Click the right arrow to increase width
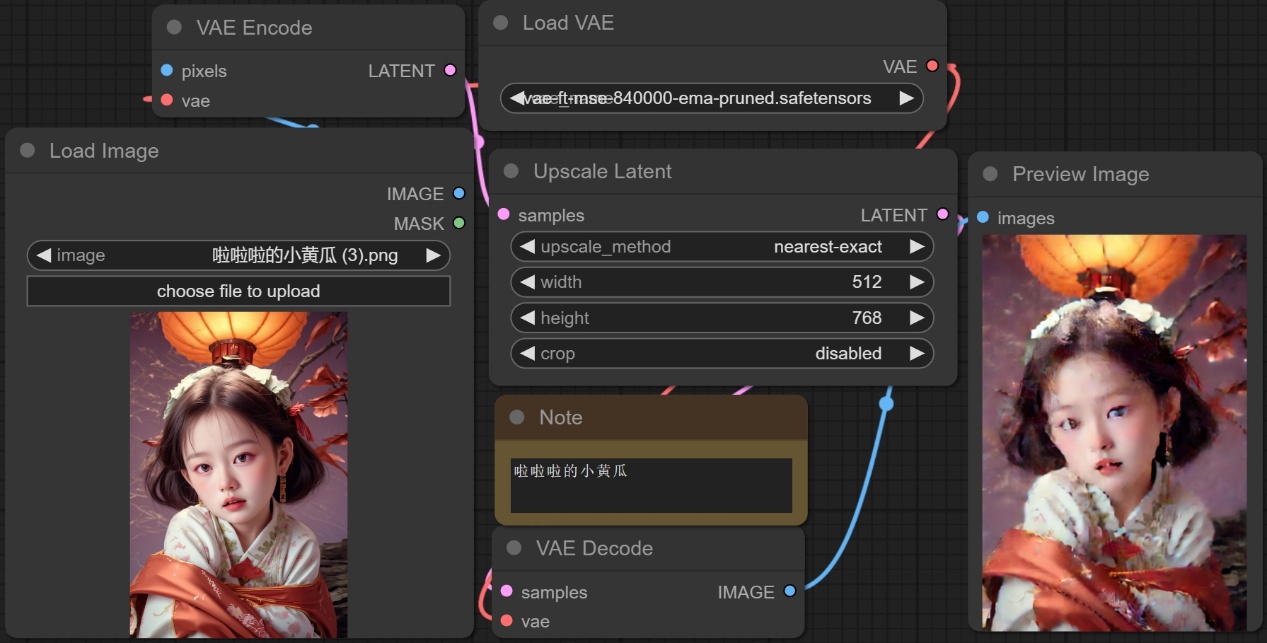Viewport: 1267px width, 643px height. point(916,282)
